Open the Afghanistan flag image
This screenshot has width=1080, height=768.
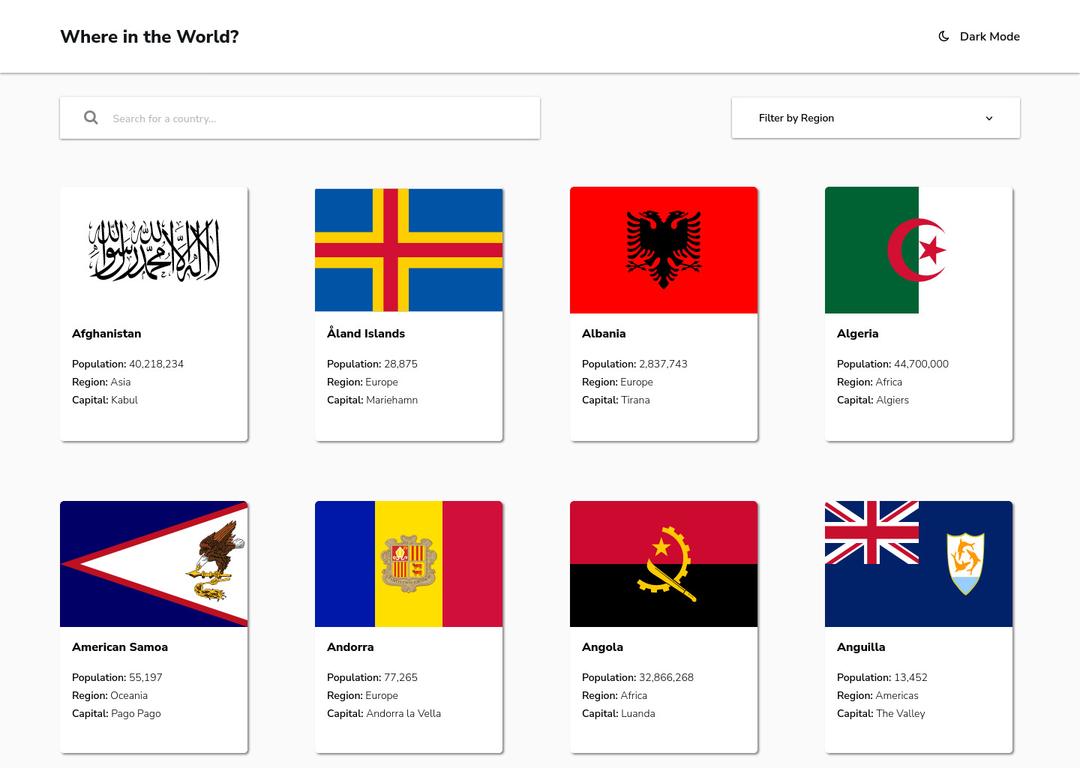(154, 250)
